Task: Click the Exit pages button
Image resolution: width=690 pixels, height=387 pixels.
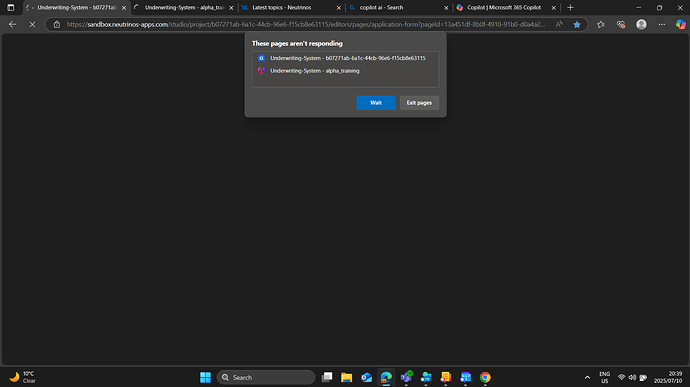Action: pyautogui.click(x=419, y=103)
